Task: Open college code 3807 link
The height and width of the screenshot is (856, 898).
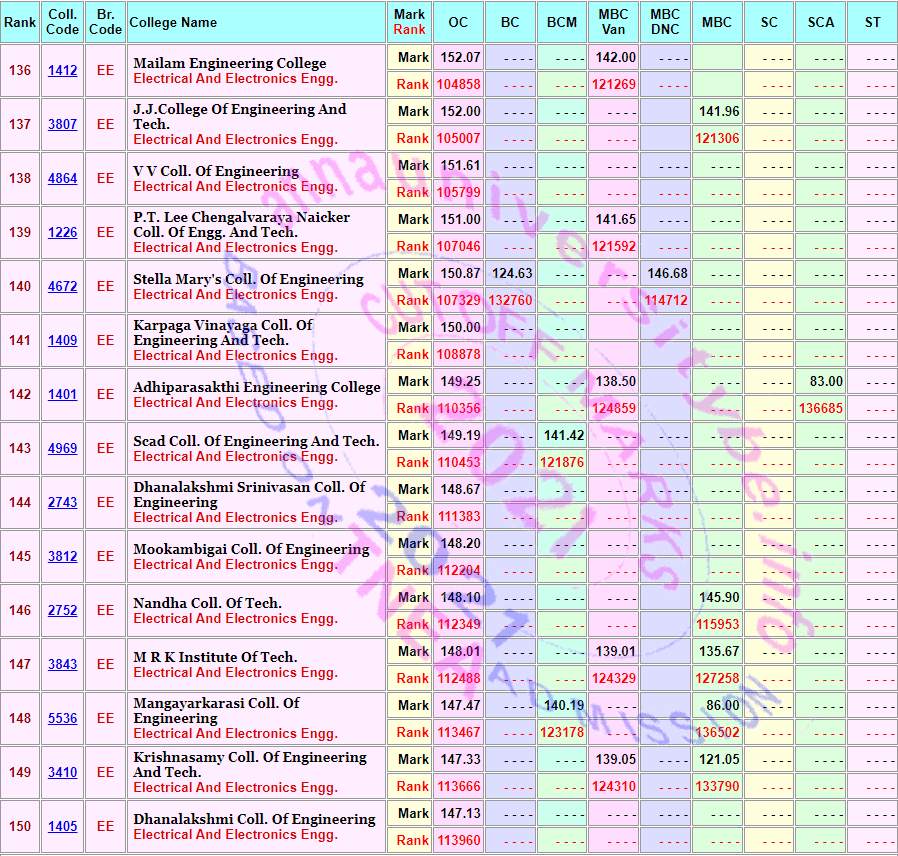Action: coord(62,124)
